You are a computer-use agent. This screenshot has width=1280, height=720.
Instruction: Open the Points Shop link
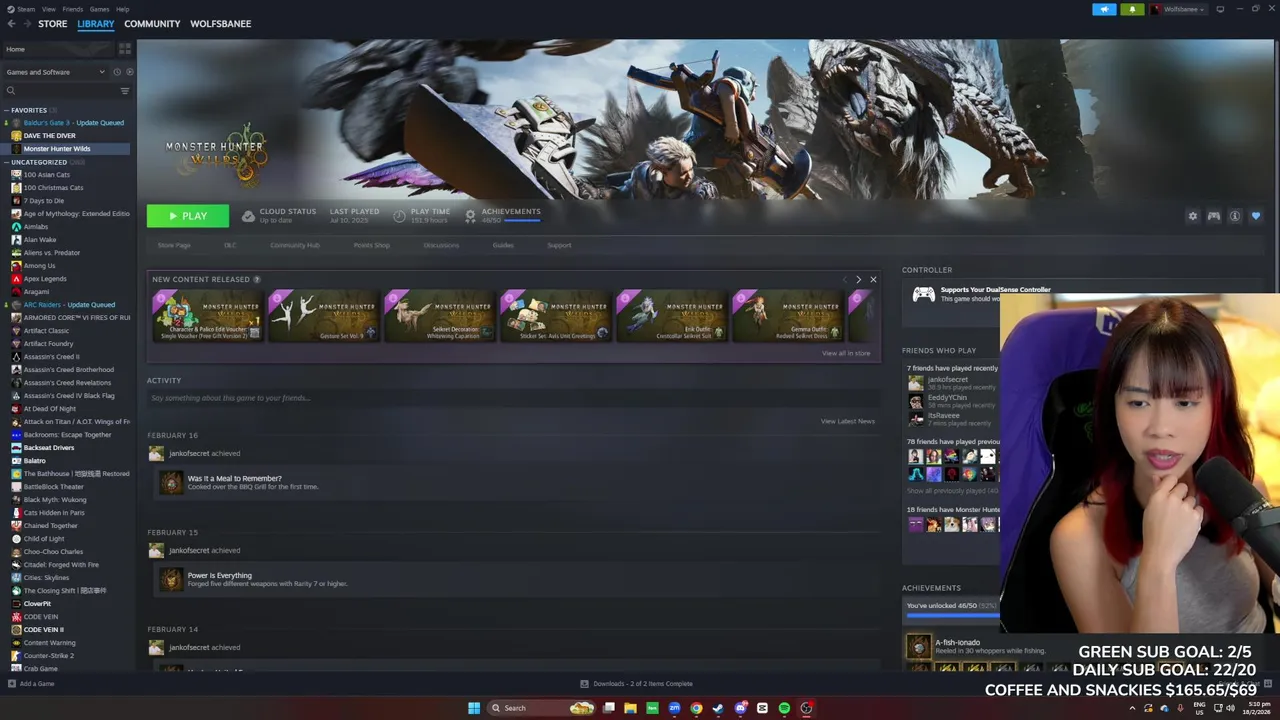[x=372, y=245]
